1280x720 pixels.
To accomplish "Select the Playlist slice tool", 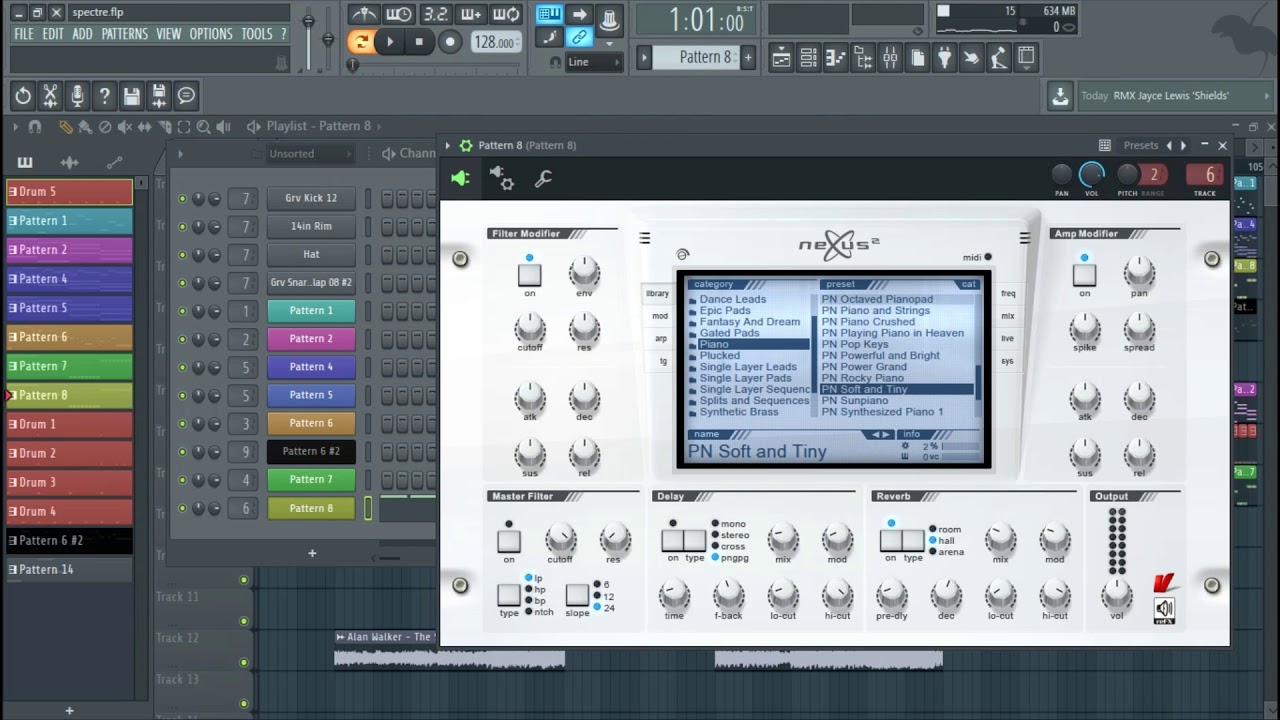I will pos(164,126).
